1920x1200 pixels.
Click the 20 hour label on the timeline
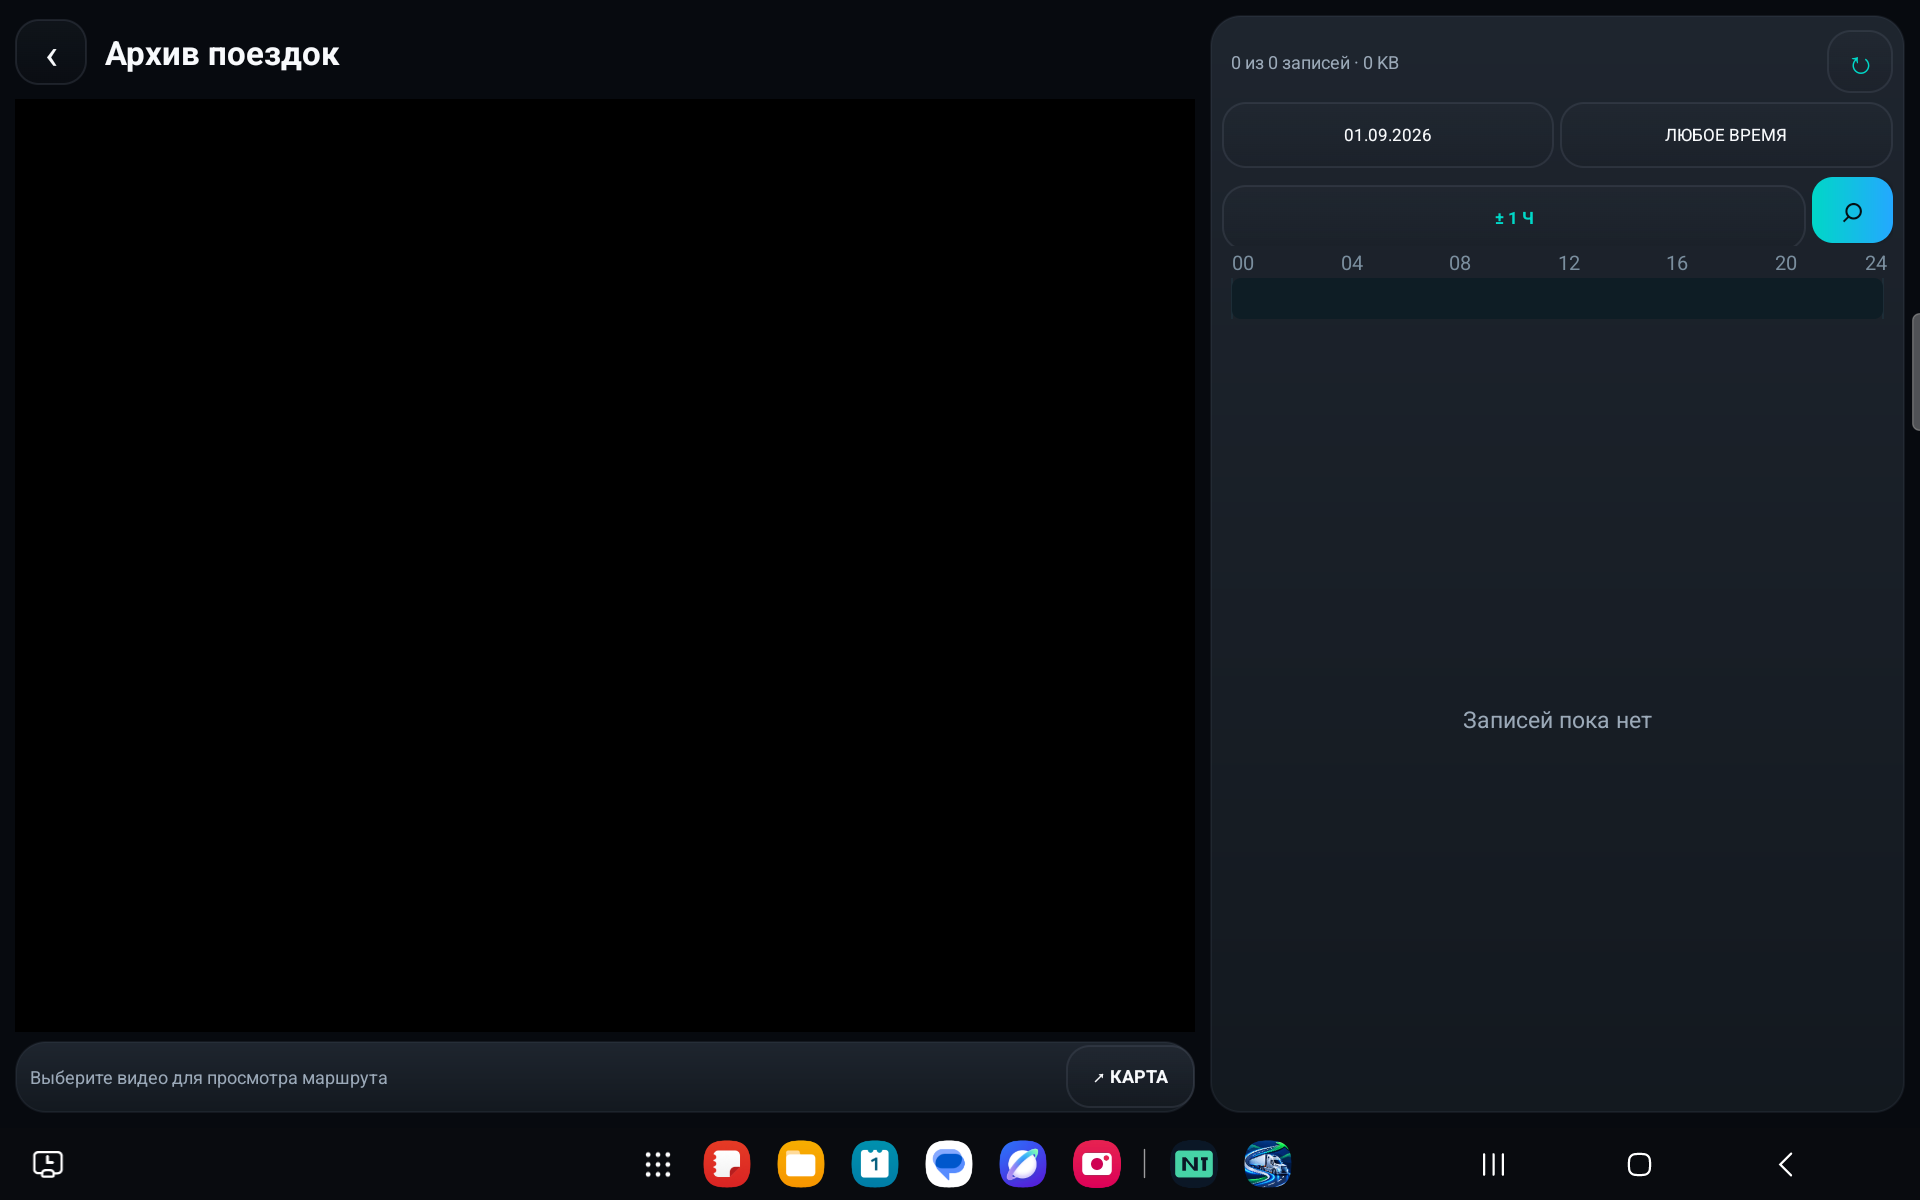pyautogui.click(x=1786, y=263)
